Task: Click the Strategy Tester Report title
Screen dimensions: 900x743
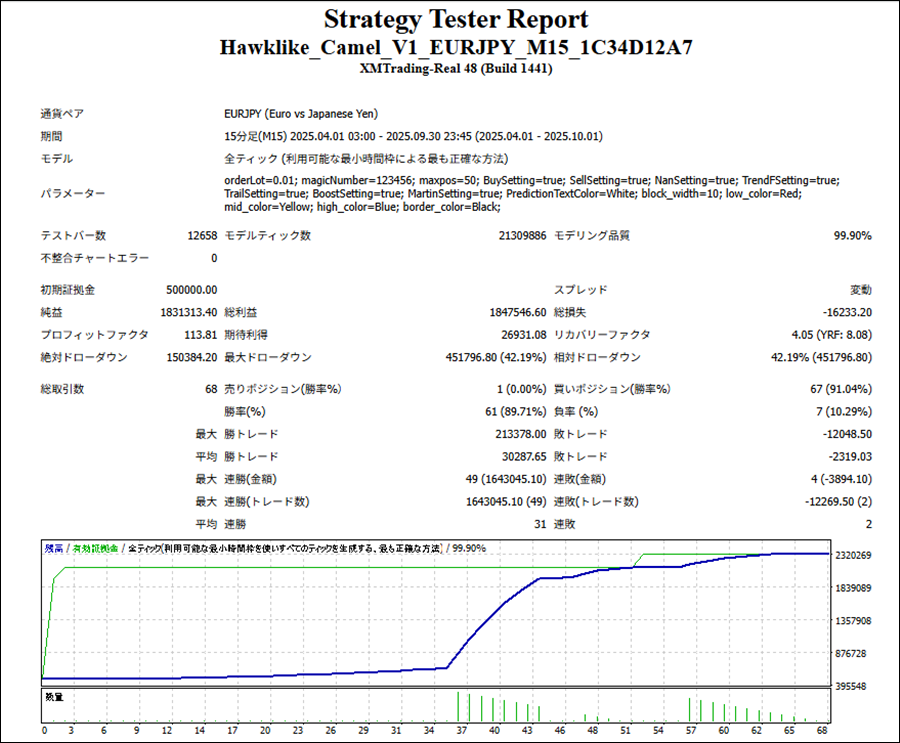Action: pyautogui.click(x=455, y=20)
